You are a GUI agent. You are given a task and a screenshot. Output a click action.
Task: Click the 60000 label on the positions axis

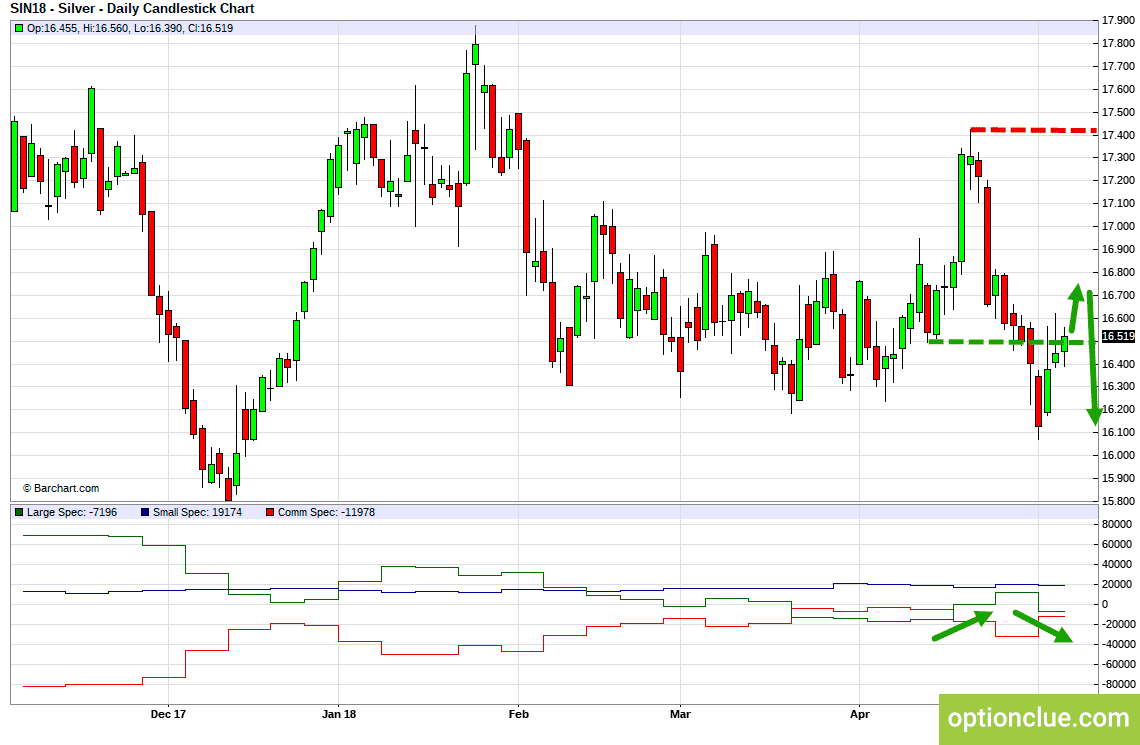click(1116, 544)
